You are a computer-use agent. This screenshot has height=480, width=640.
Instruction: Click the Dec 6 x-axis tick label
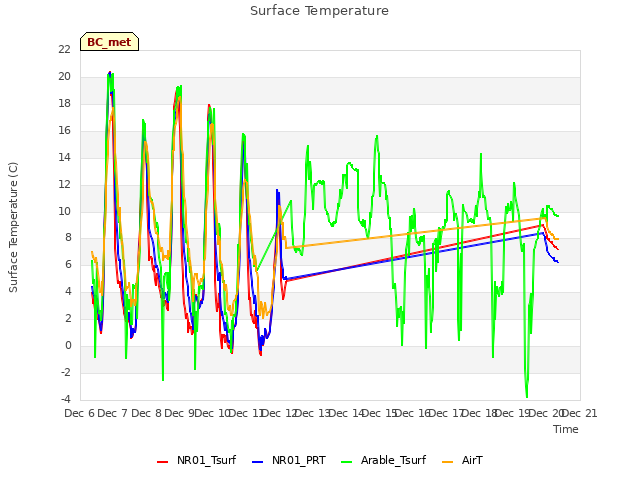coord(80,413)
